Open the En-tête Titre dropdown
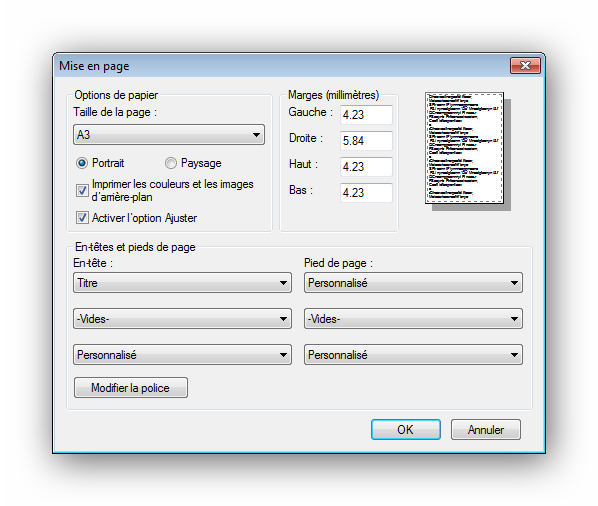The image size is (598, 506). tap(182, 283)
